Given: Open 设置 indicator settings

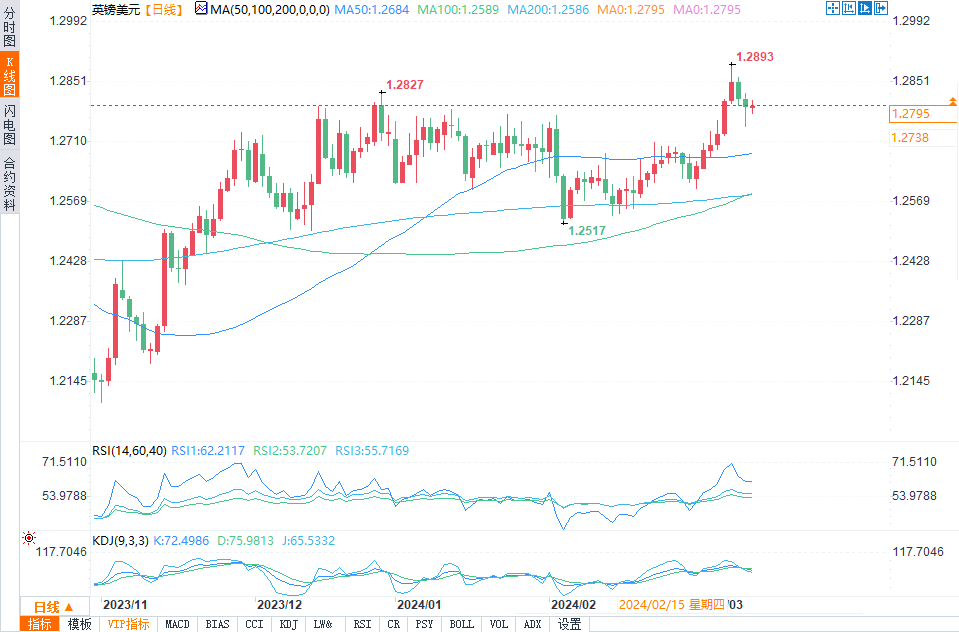Looking at the screenshot, I should coord(569,624).
